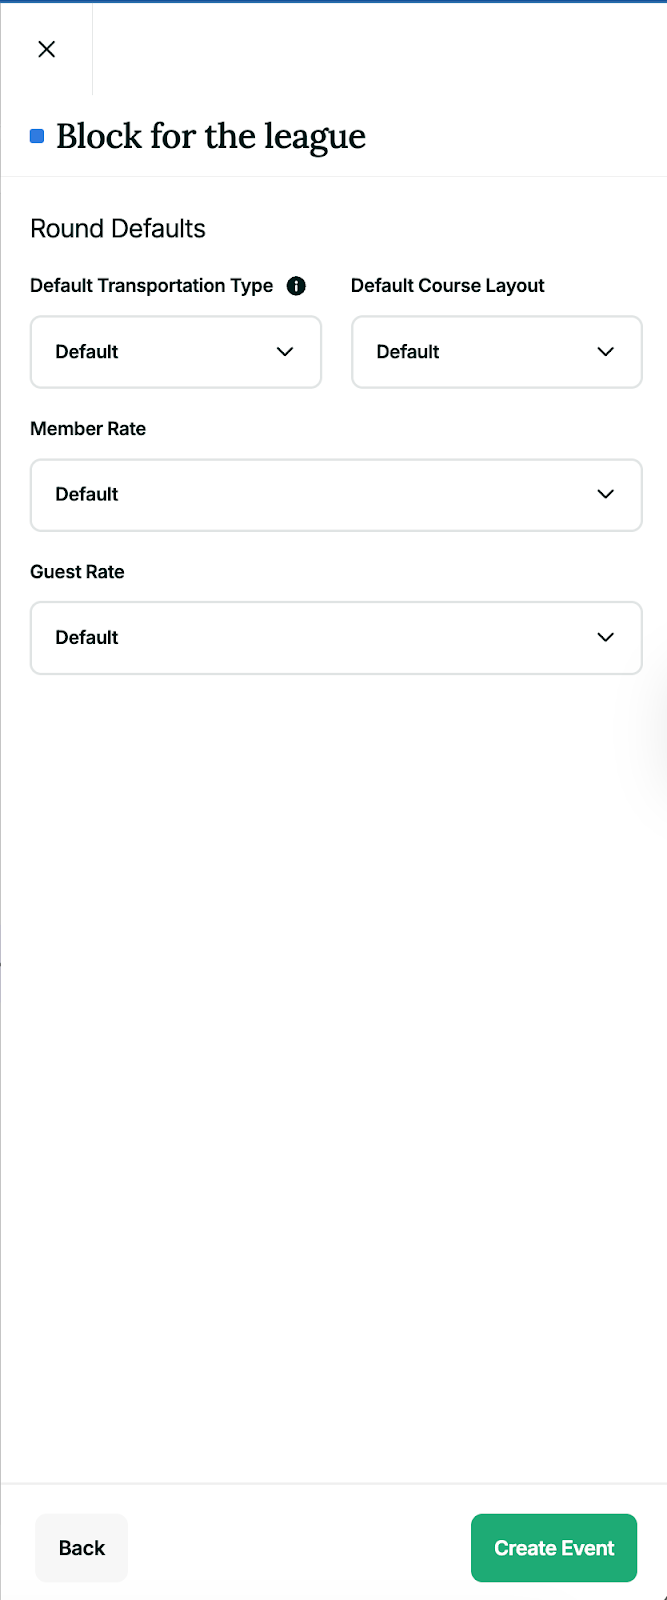This screenshot has width=667, height=1600.
Task: Click the Round Defaults section heading
Action: 118,229
